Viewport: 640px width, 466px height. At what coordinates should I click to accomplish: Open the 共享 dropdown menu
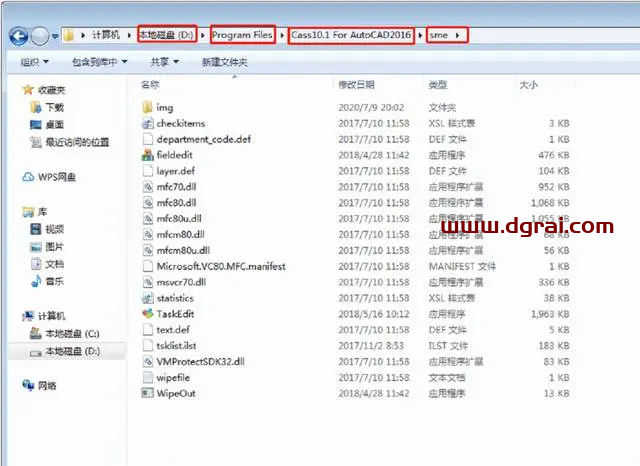[x=164, y=62]
